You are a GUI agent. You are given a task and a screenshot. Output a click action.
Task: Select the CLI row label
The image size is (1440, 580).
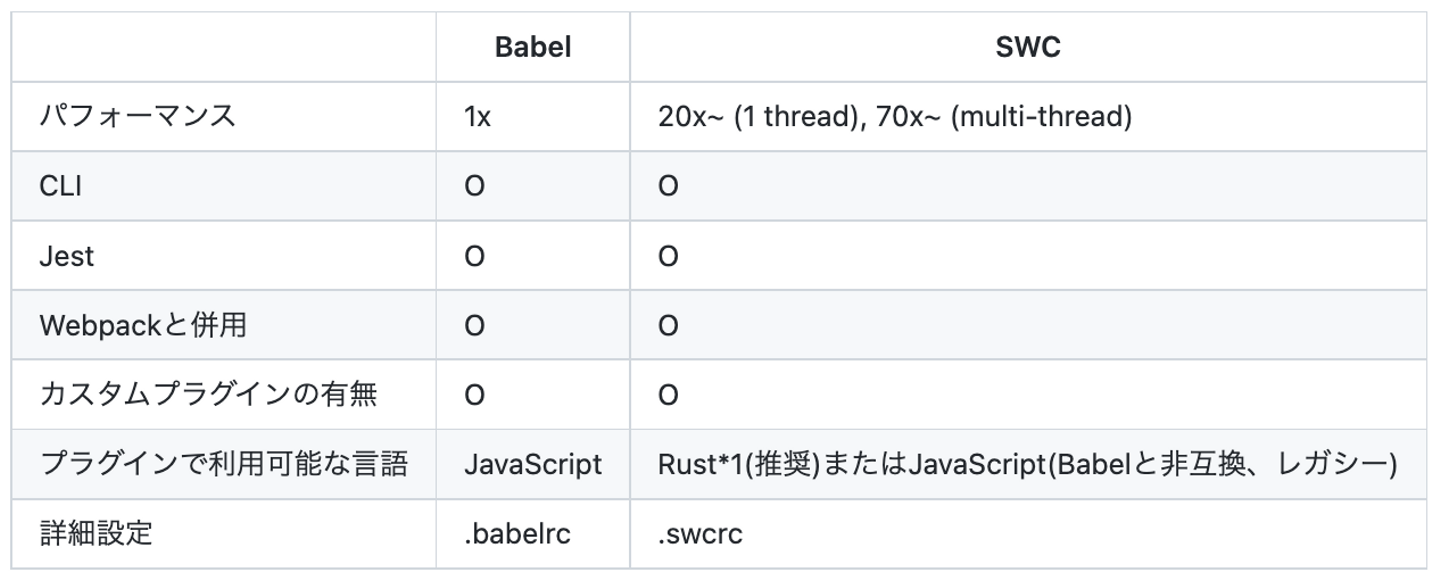point(60,186)
